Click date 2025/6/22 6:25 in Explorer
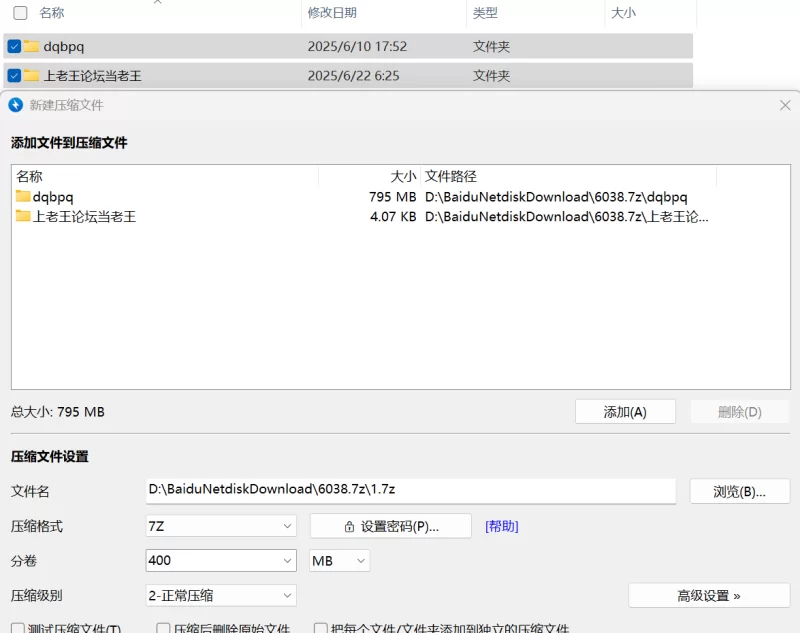Viewport: 800px width, 633px height. 354,75
